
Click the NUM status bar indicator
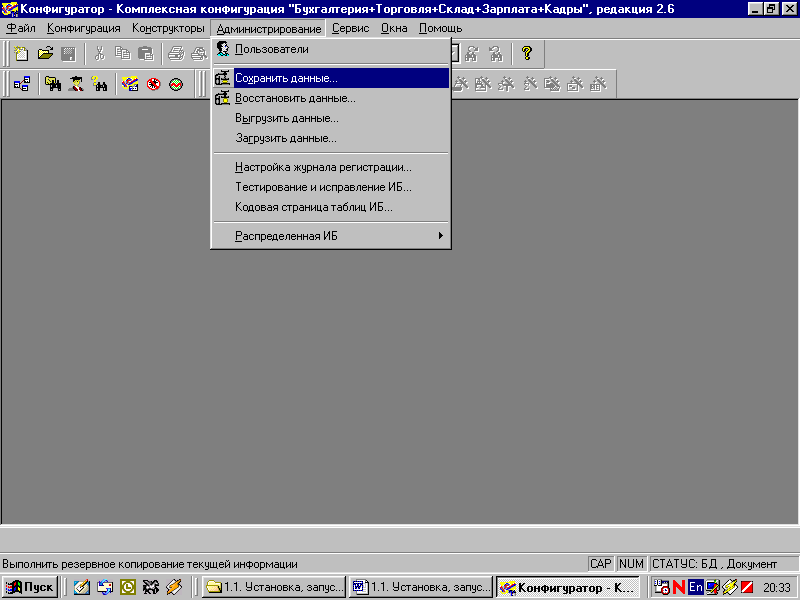point(631,564)
